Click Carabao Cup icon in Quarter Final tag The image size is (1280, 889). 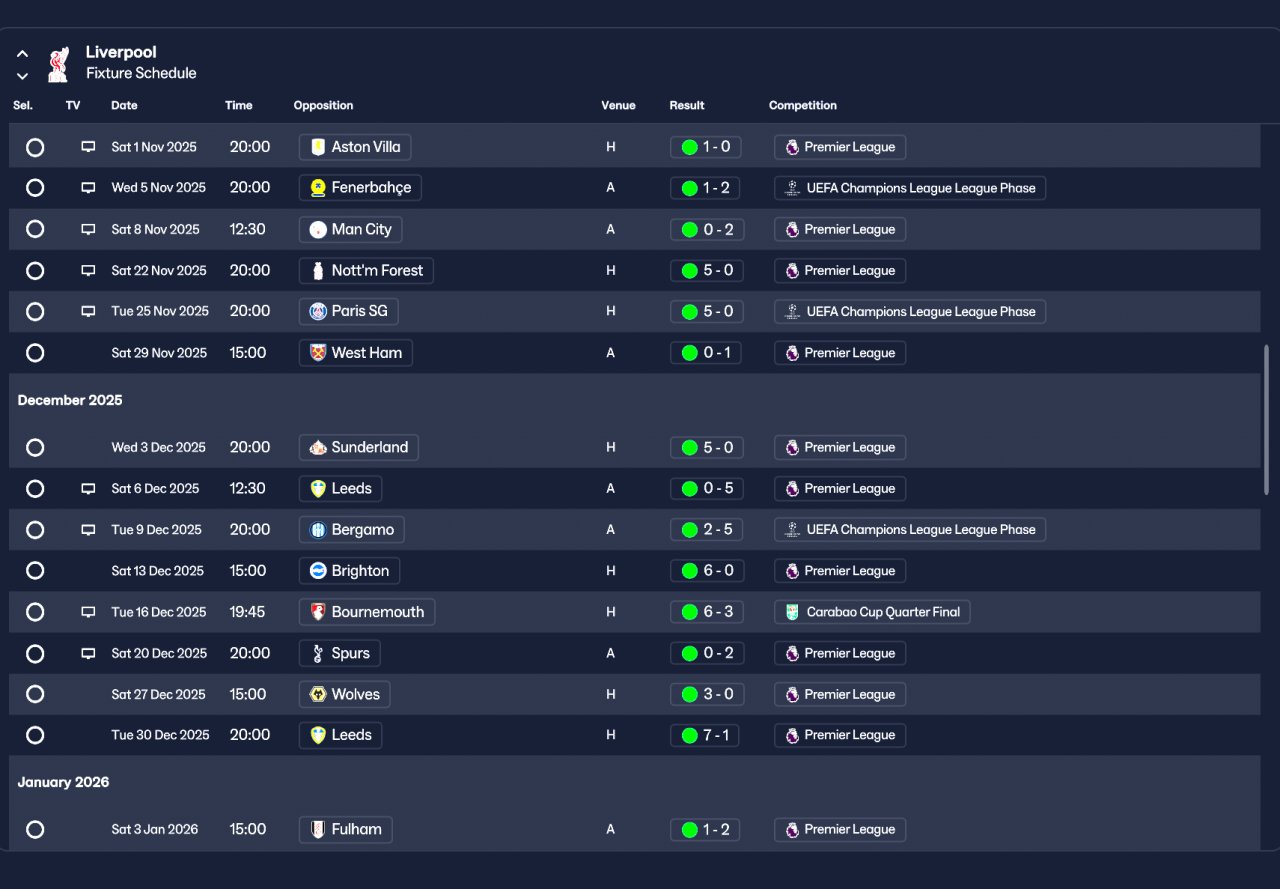pyautogui.click(x=792, y=612)
